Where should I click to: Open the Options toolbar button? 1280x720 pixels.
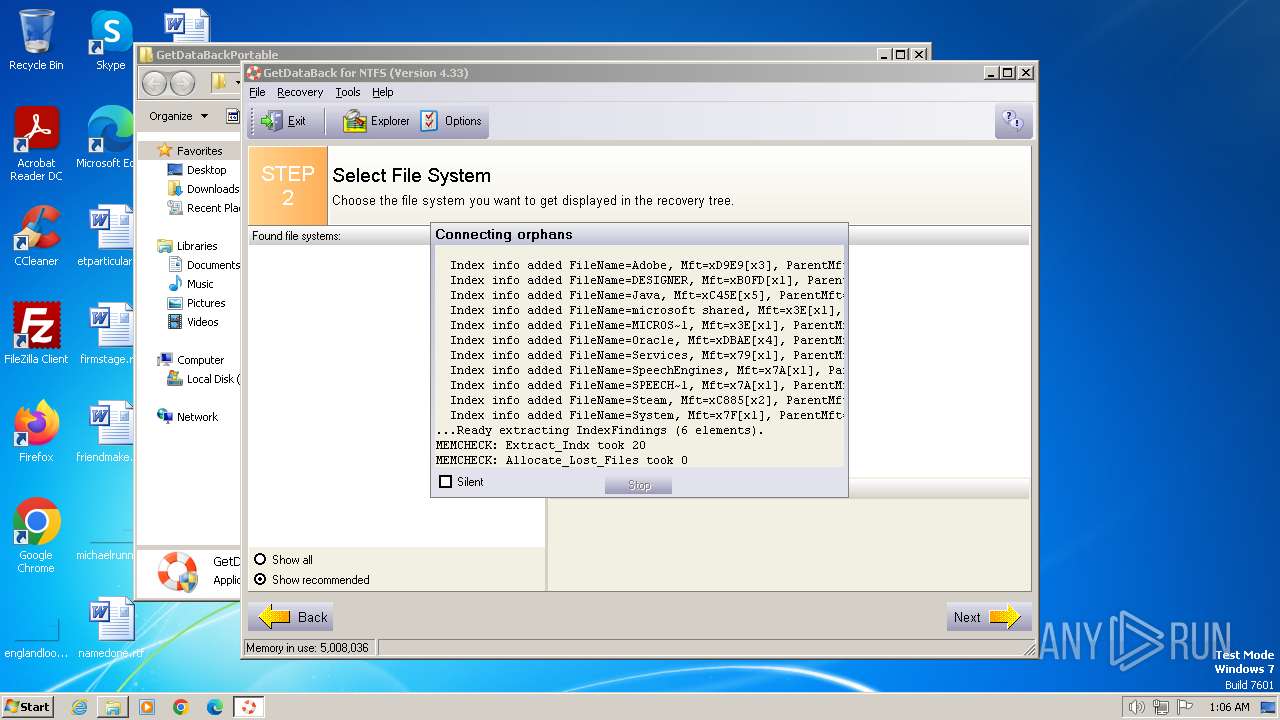point(452,121)
